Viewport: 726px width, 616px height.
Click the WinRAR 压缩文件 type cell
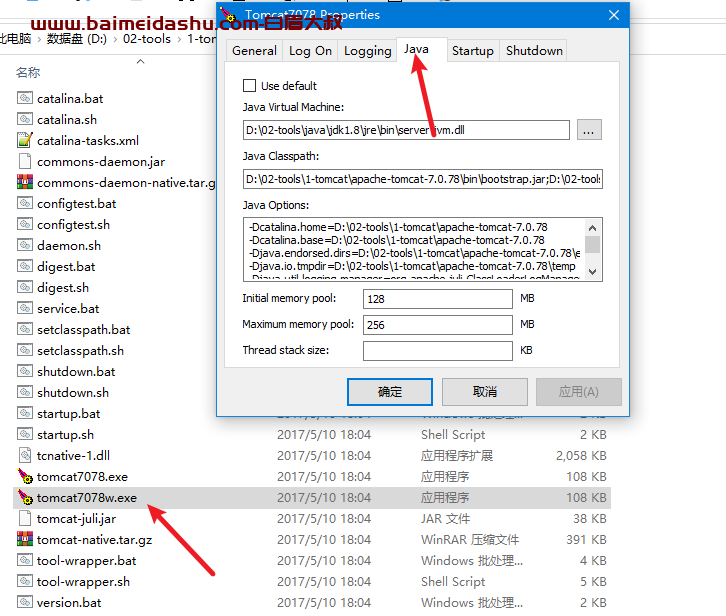click(470, 540)
